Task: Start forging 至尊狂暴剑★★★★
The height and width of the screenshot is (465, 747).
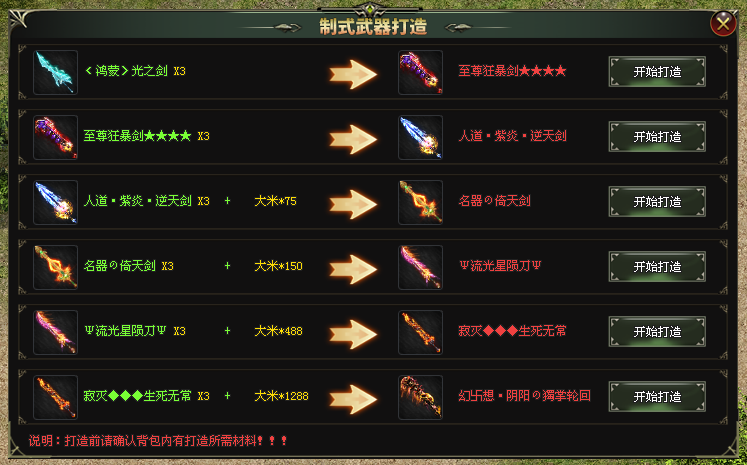Action: [657, 71]
